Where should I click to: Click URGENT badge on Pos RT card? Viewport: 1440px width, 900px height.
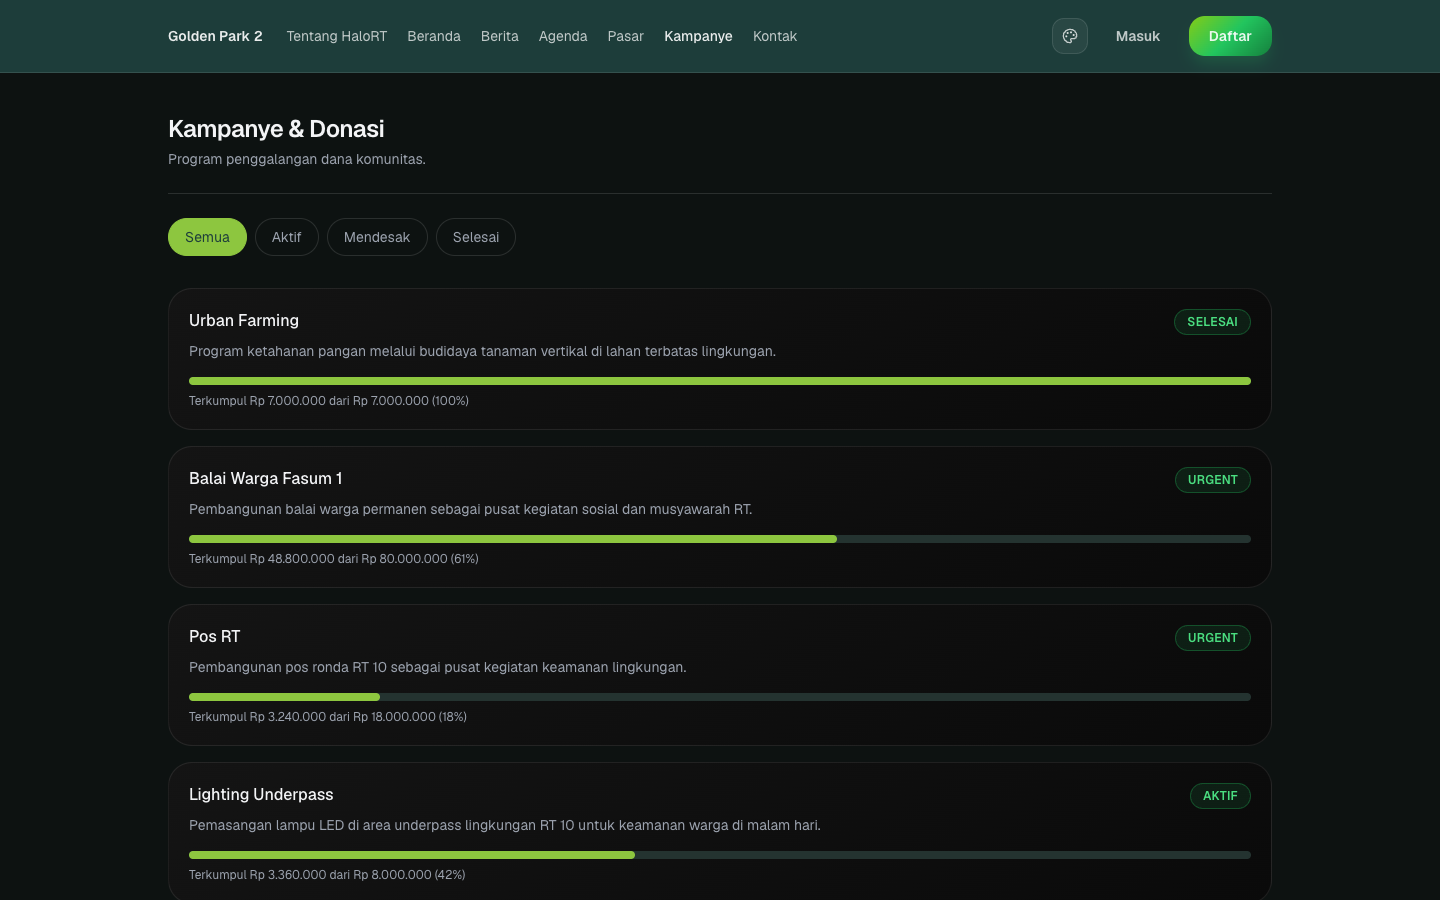tap(1213, 638)
